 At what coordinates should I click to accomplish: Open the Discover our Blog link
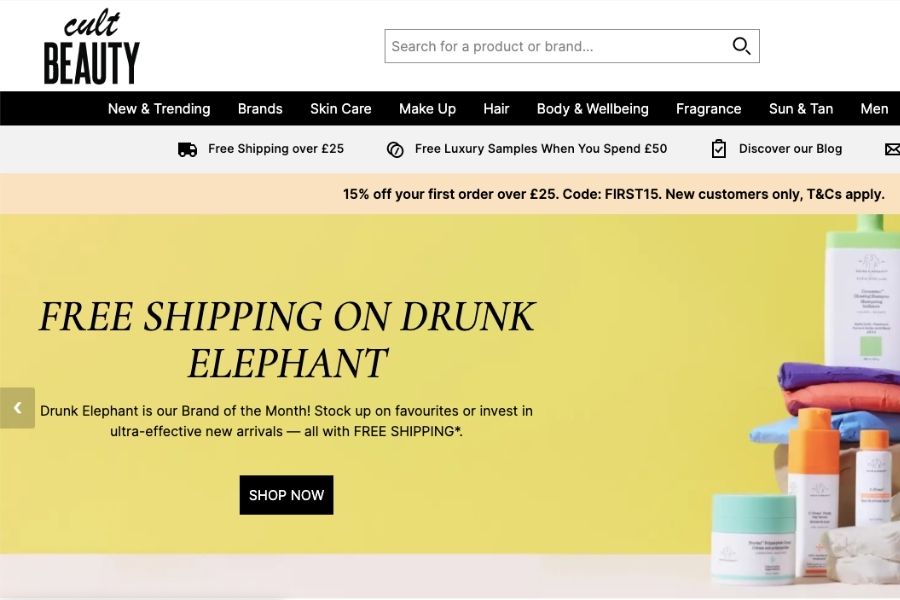point(789,148)
